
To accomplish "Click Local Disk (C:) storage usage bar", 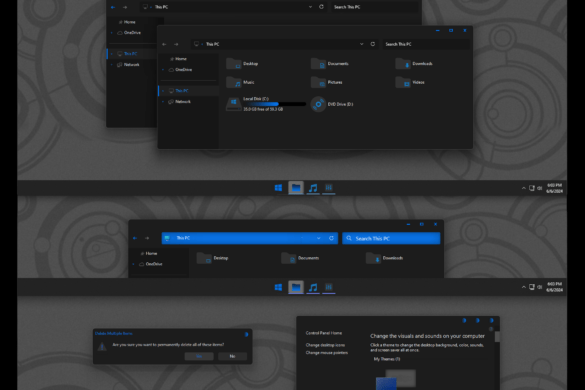I will tap(274, 104).
